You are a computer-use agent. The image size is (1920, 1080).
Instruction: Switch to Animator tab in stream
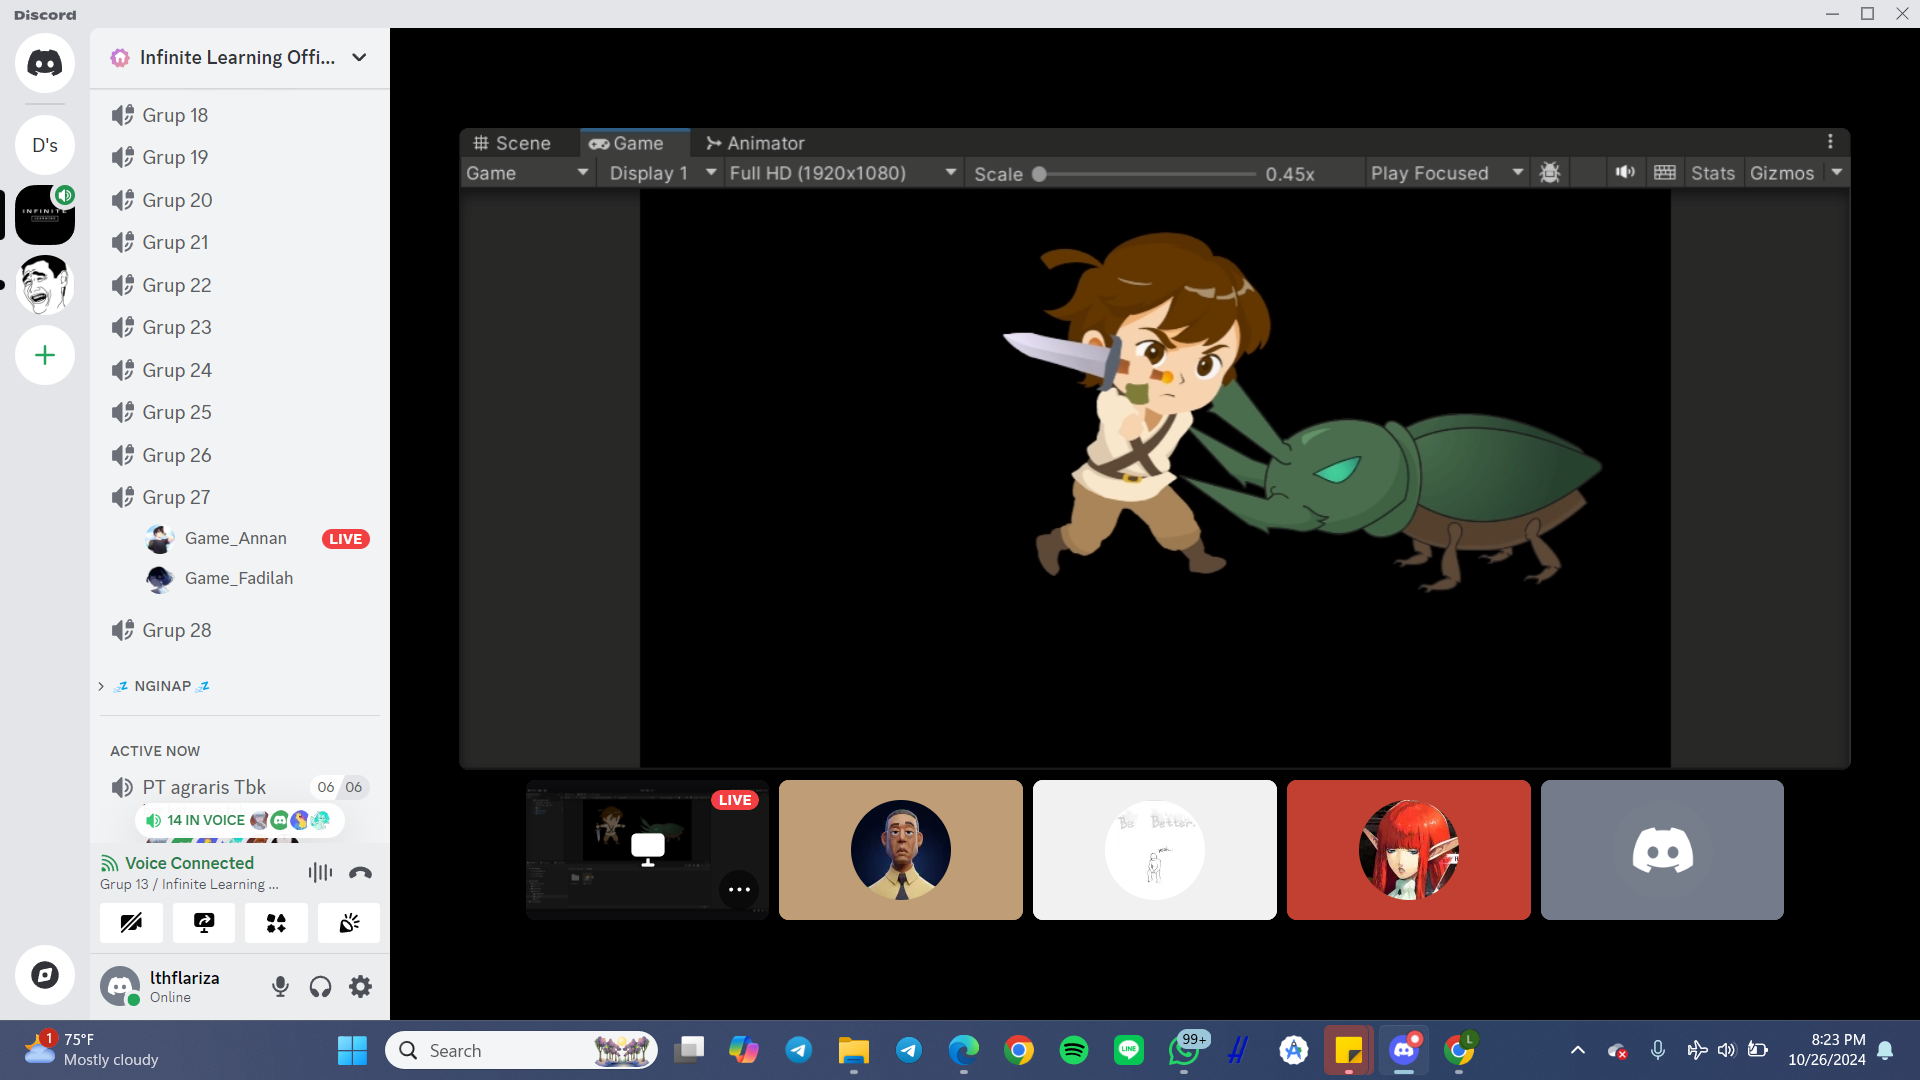tap(755, 143)
